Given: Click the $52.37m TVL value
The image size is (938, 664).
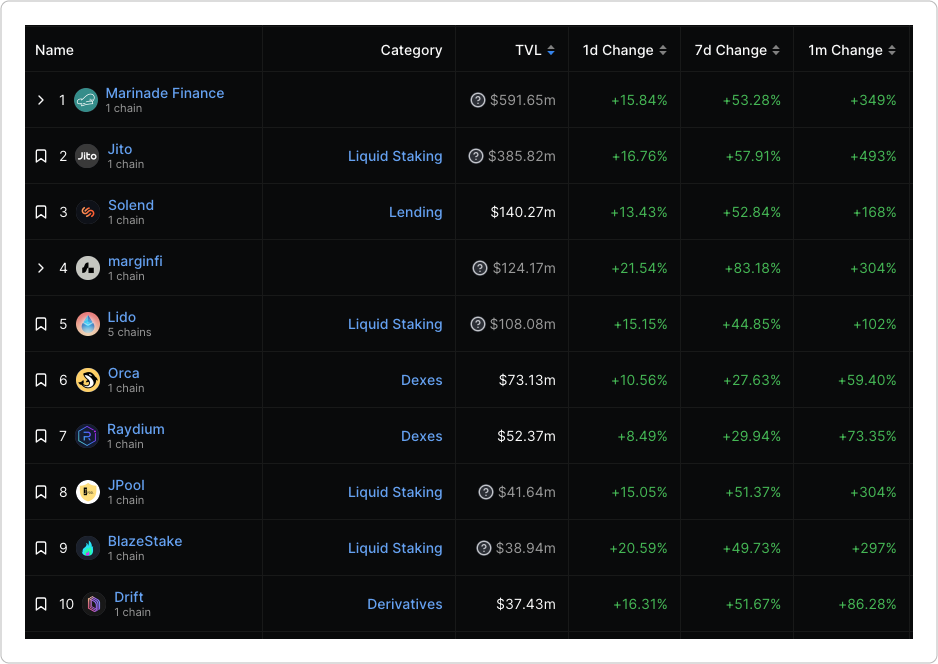Looking at the screenshot, I should (x=526, y=437).
